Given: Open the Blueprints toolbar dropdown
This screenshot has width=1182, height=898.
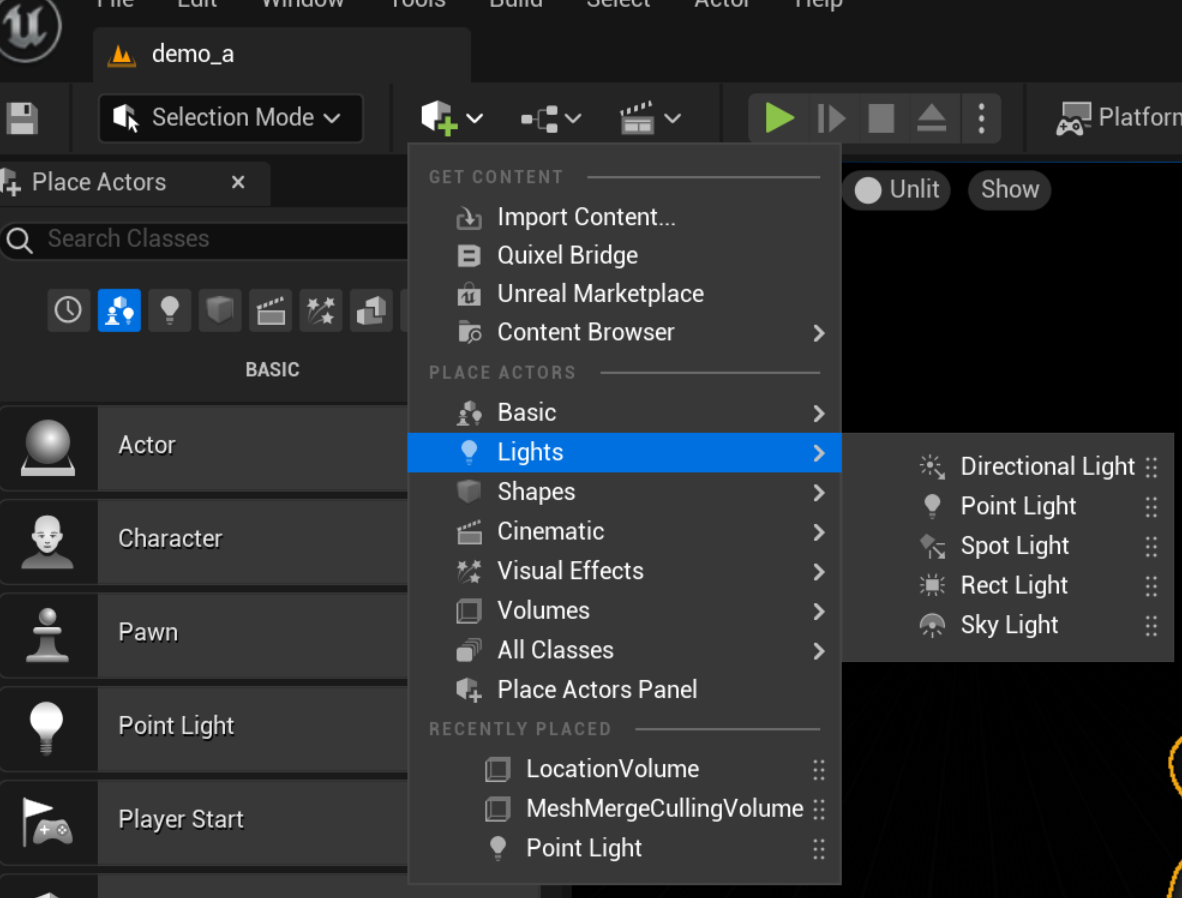Looking at the screenshot, I should click(551, 118).
